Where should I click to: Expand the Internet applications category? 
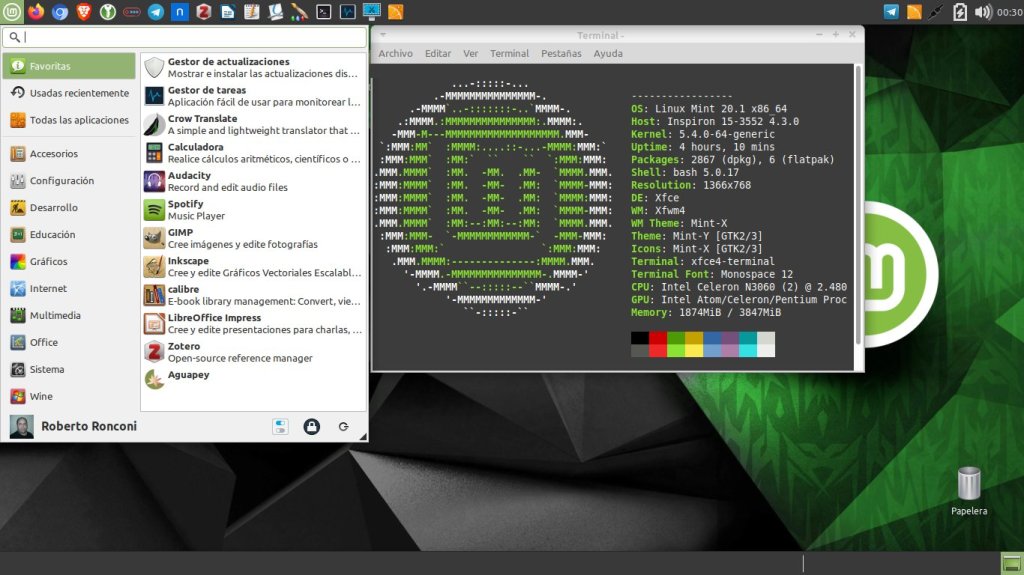point(48,288)
